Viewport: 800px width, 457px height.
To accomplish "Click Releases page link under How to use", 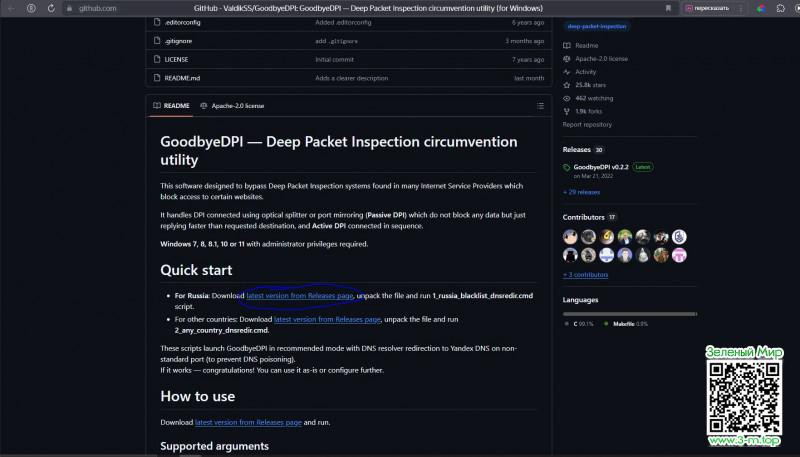I will click(x=248, y=423).
